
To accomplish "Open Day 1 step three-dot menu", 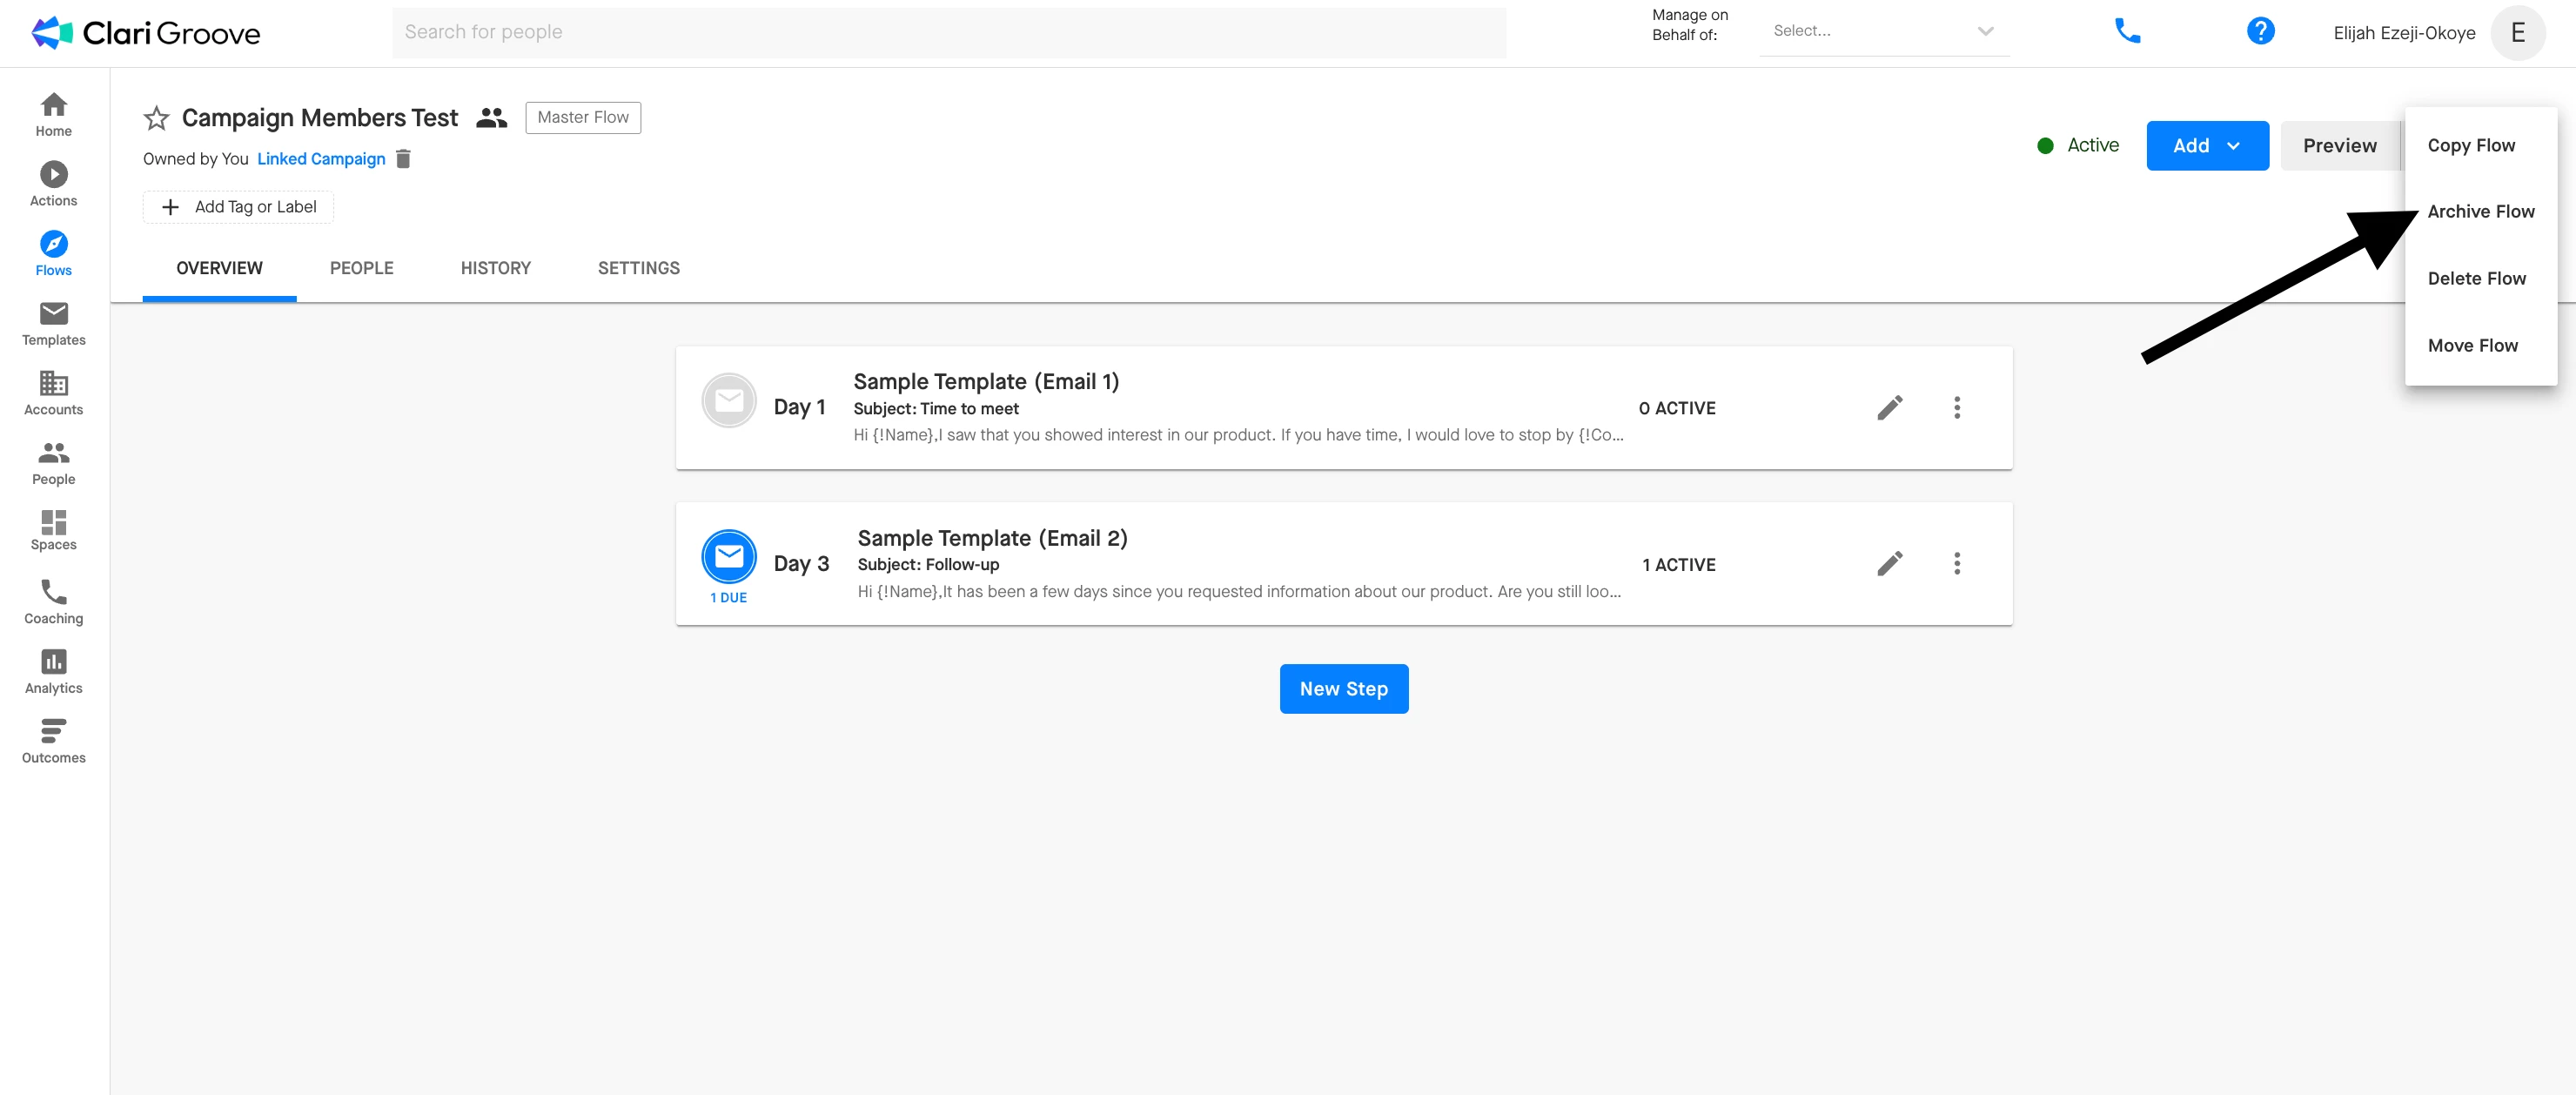I will click(x=1956, y=408).
